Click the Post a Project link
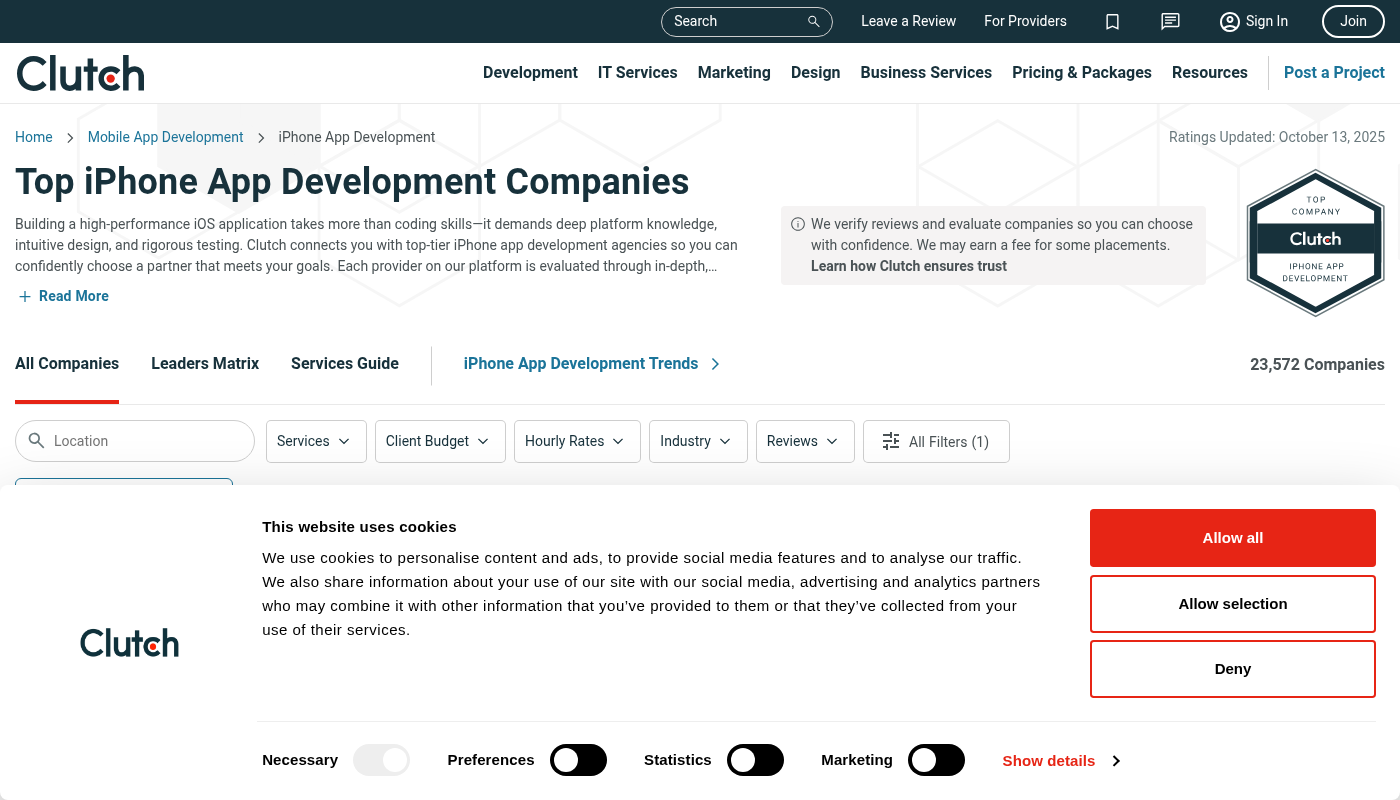This screenshot has height=800, width=1400. tap(1334, 72)
